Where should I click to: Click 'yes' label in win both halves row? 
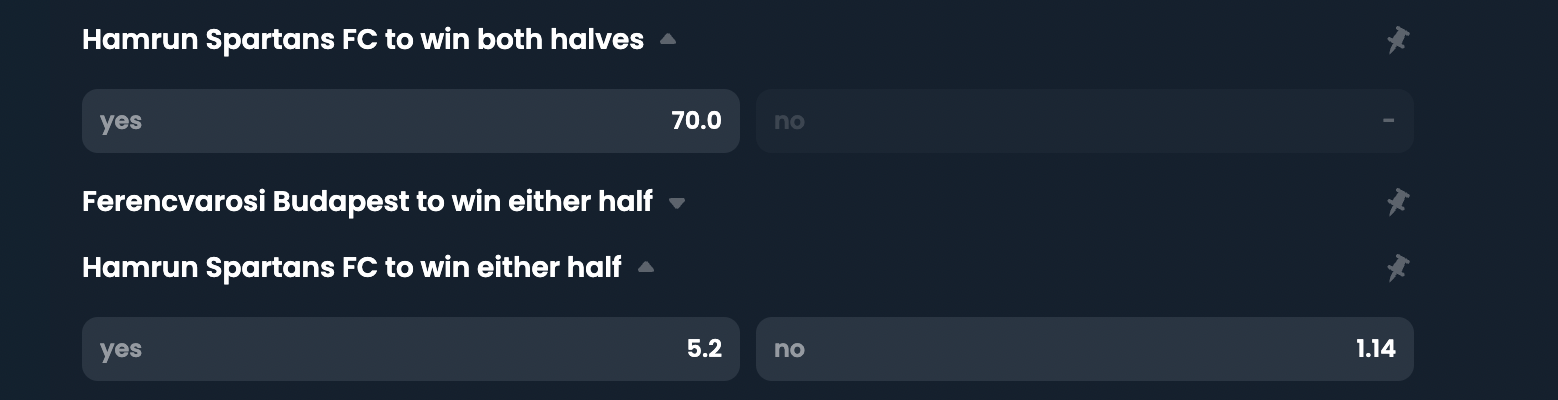pos(121,121)
